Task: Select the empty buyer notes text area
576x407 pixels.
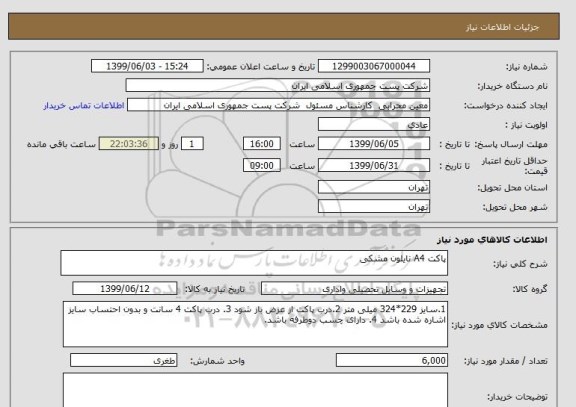Action: [x=255, y=390]
